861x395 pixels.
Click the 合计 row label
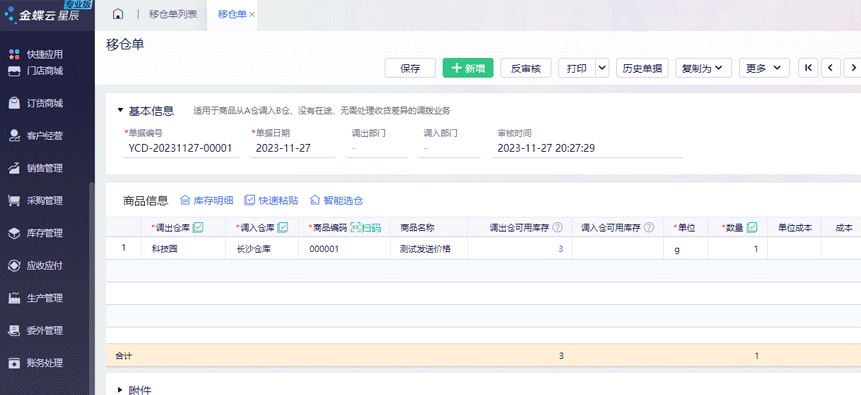click(124, 355)
